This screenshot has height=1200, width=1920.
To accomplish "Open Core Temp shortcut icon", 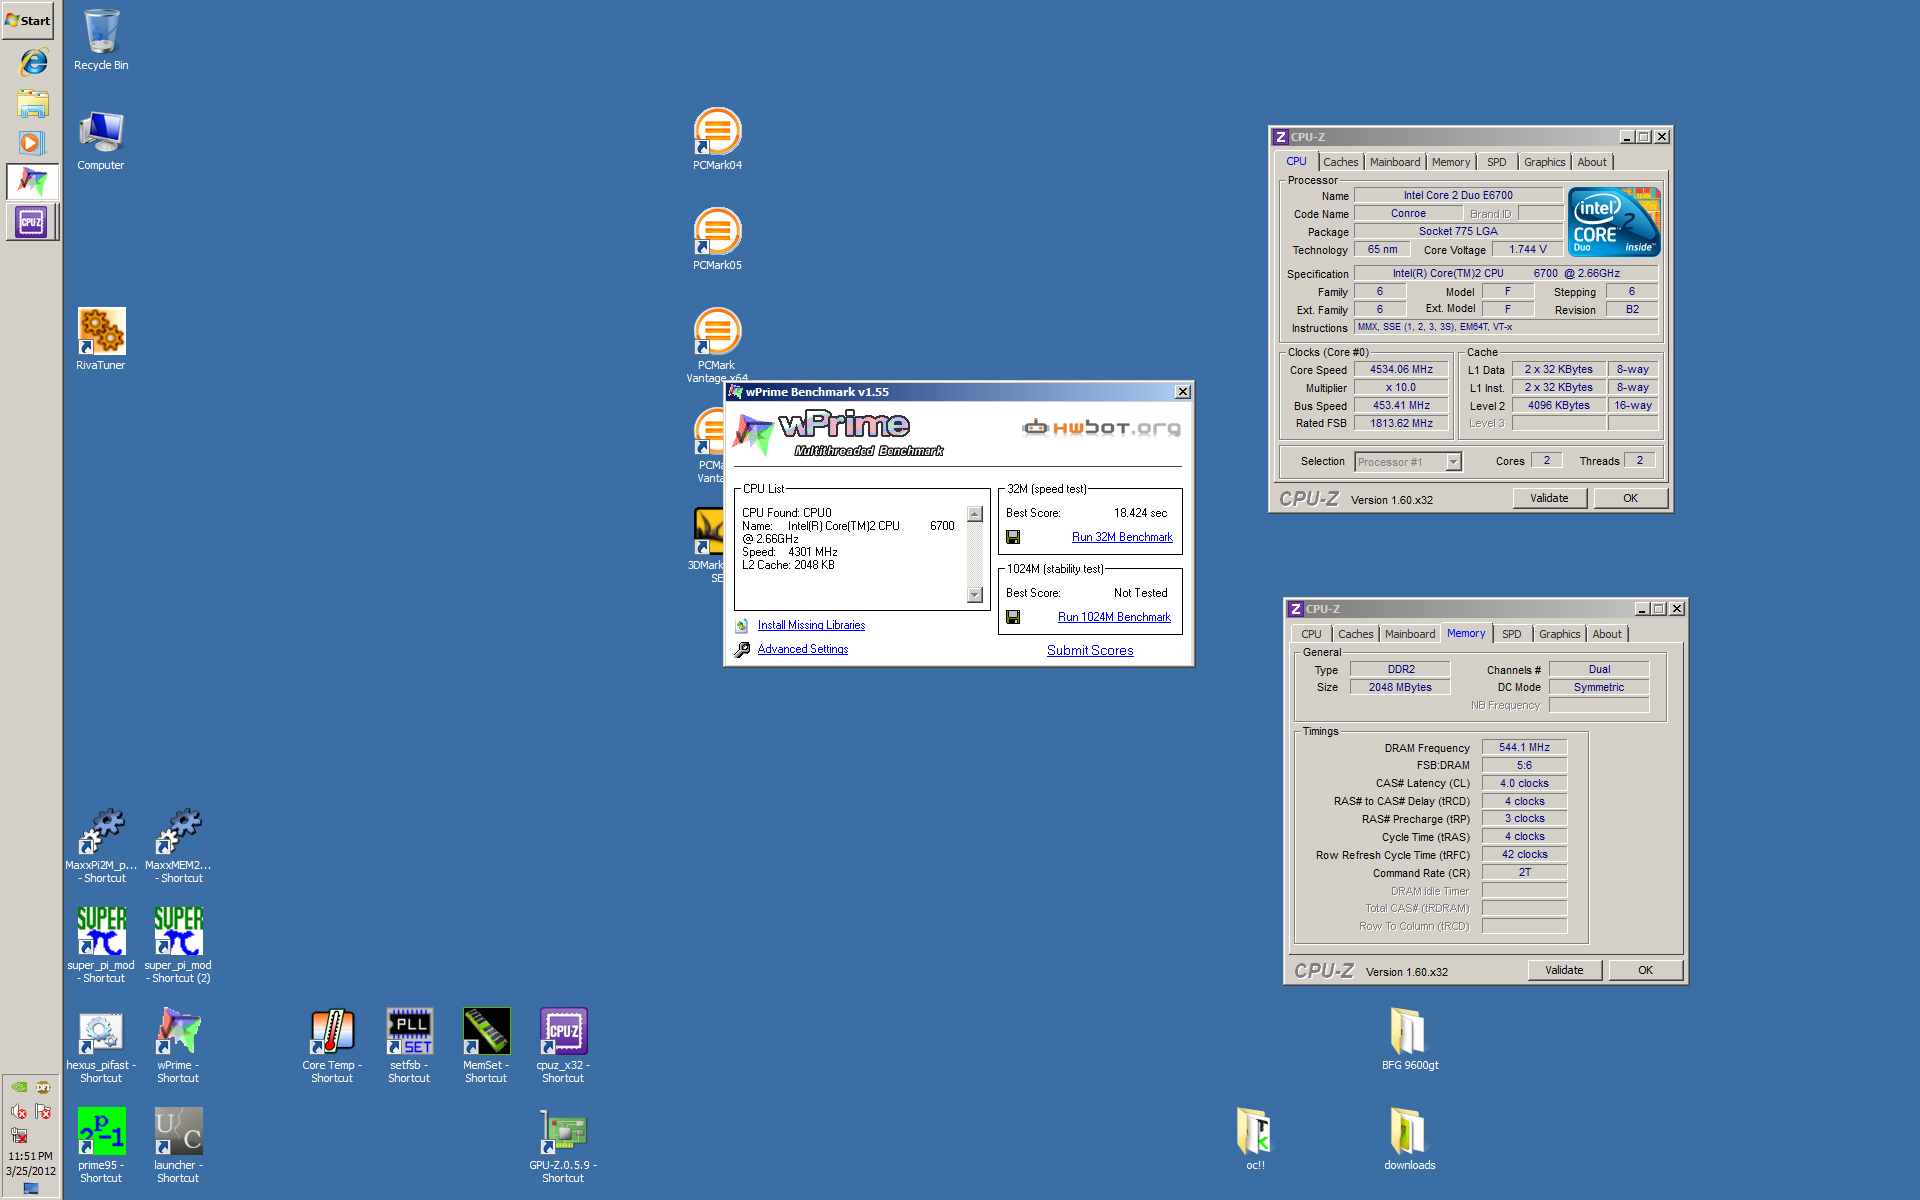I will click(x=332, y=1046).
